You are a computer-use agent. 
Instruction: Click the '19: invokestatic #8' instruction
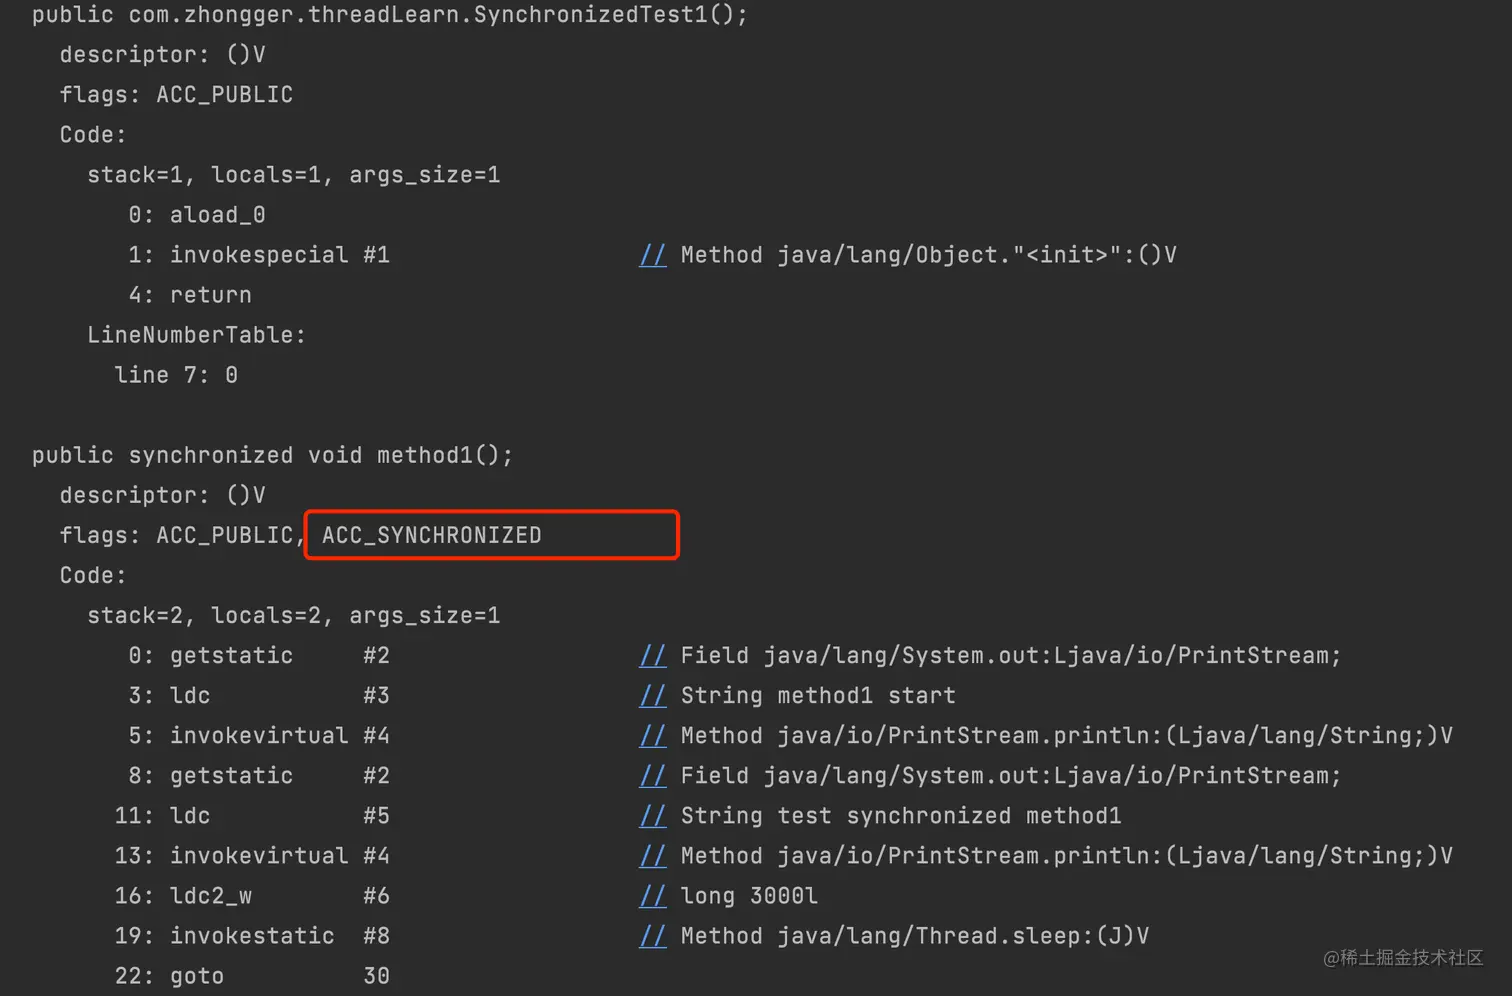[252, 935]
